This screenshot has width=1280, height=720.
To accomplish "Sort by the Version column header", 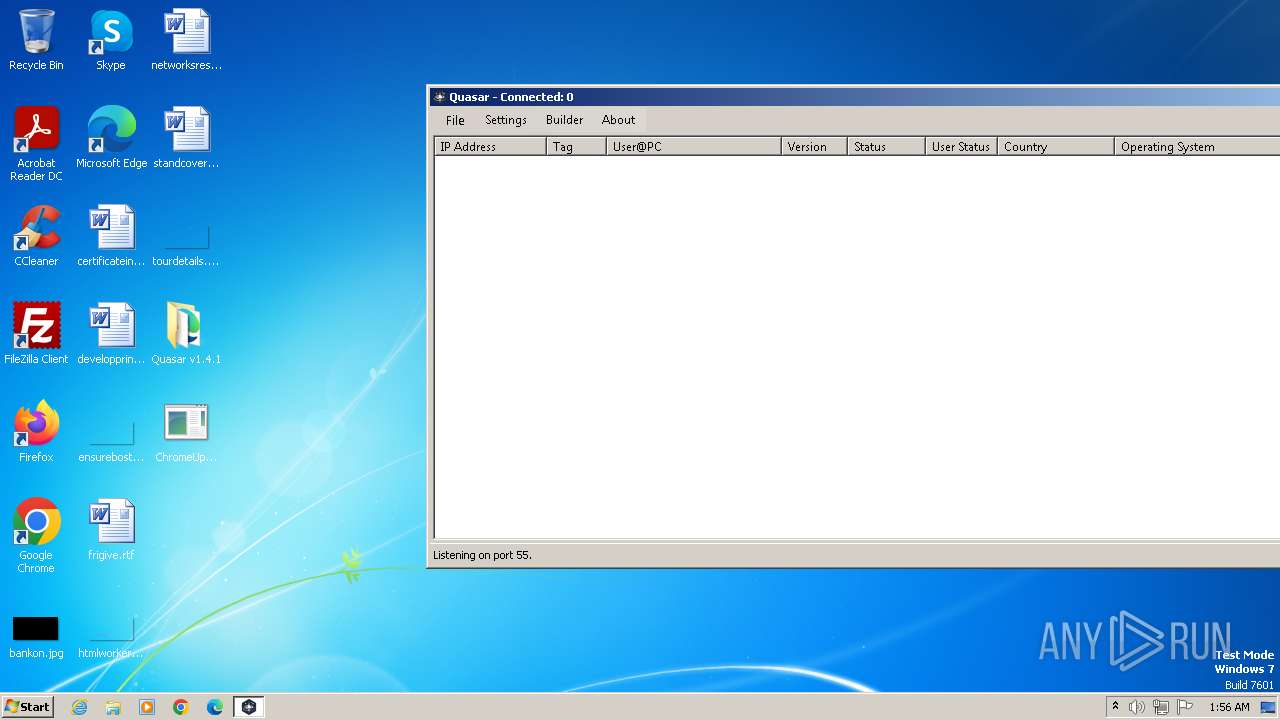I will coord(814,146).
